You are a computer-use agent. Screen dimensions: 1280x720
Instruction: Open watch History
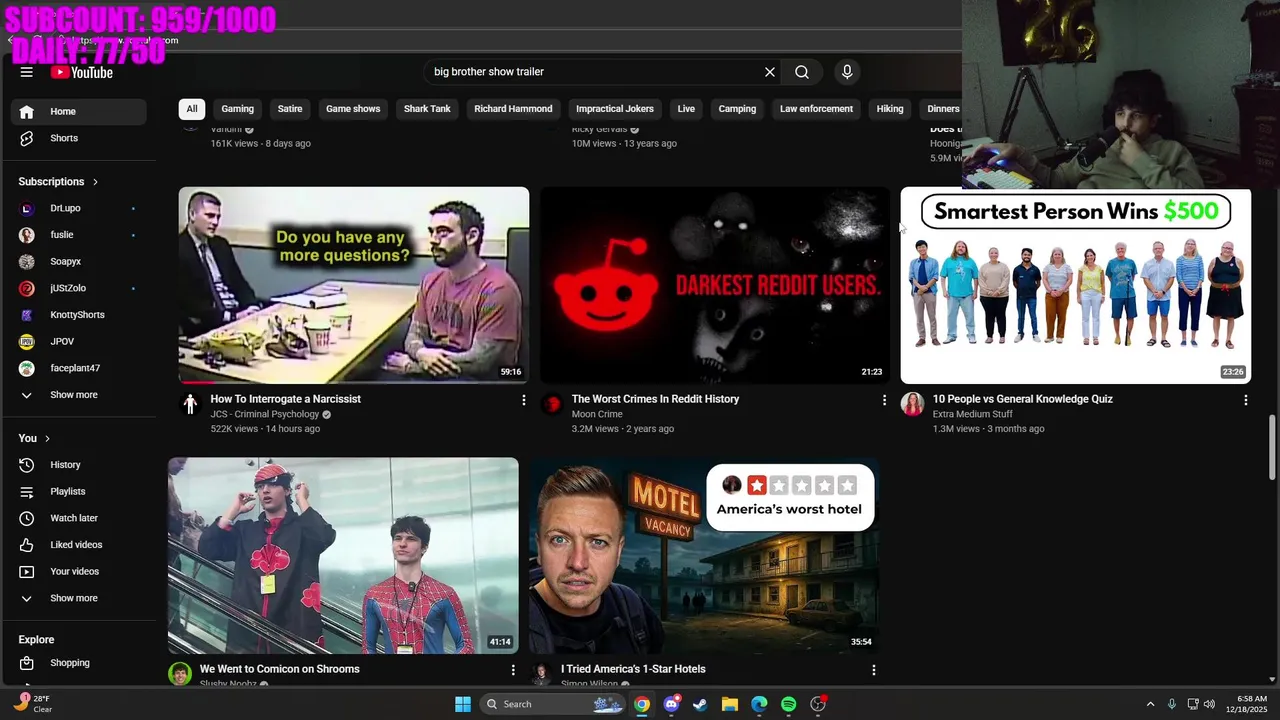pos(78,465)
